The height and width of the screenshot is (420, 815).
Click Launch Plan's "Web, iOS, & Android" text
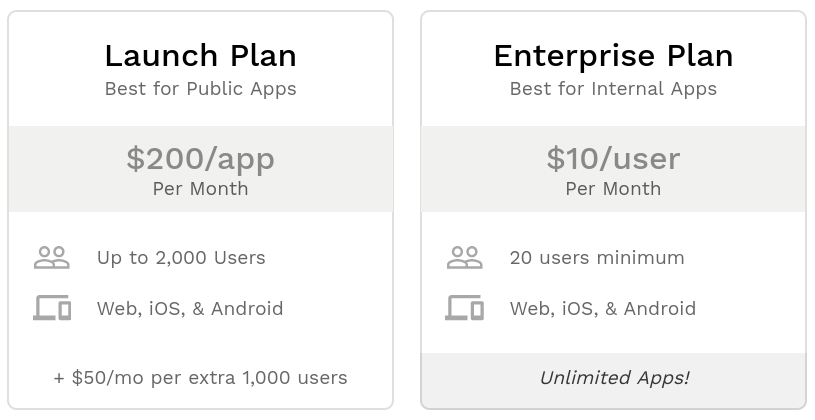(190, 309)
